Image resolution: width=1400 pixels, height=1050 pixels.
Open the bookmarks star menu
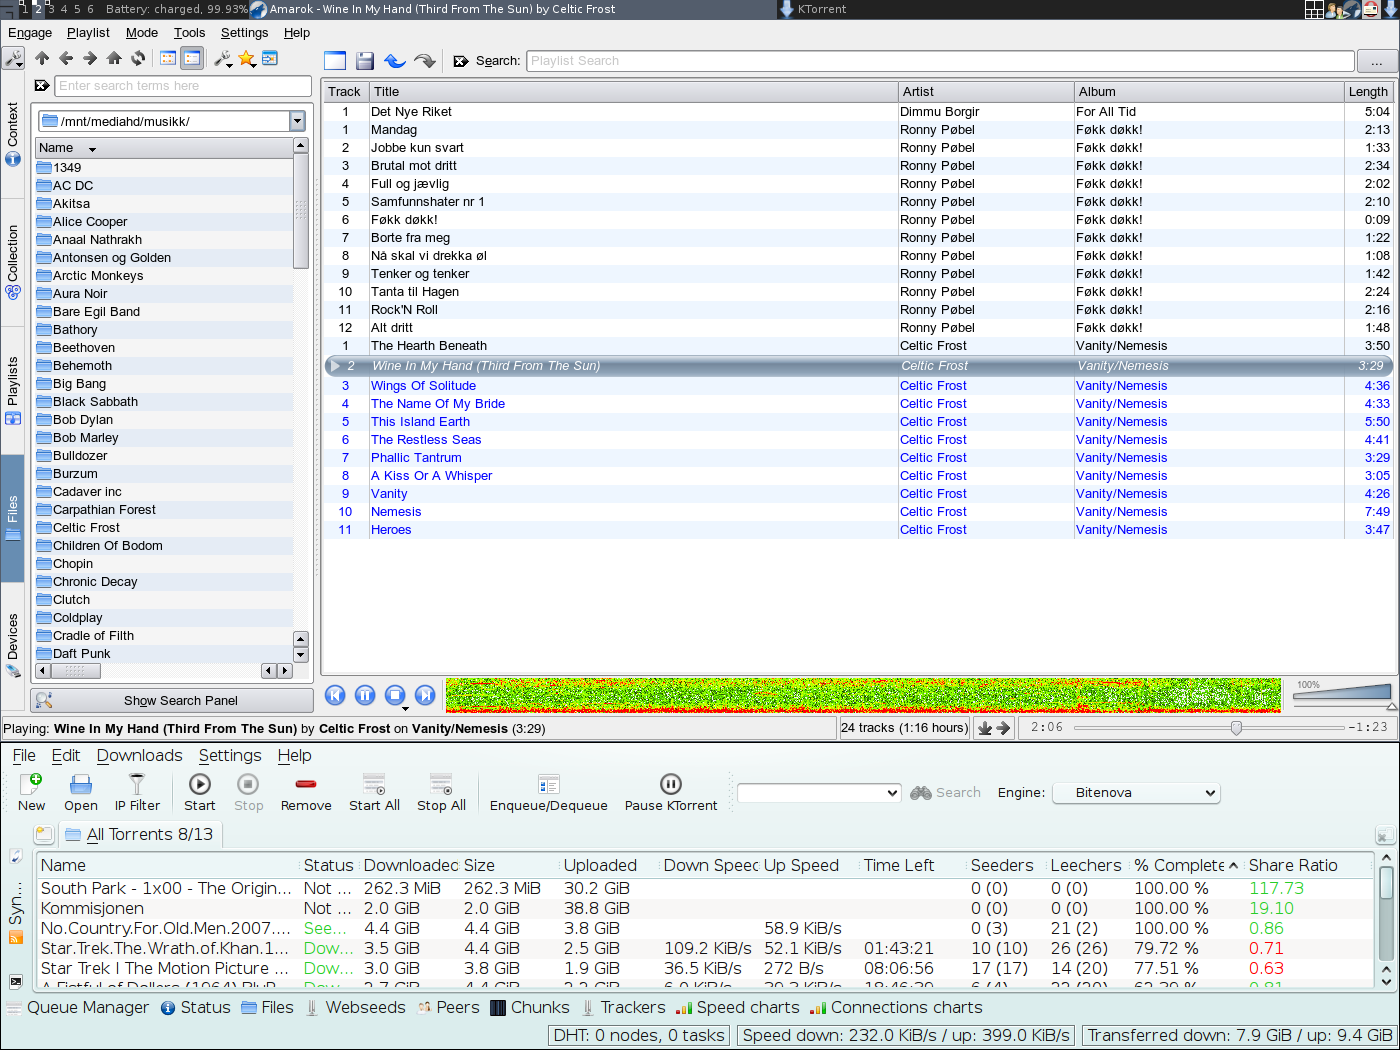coord(247,59)
